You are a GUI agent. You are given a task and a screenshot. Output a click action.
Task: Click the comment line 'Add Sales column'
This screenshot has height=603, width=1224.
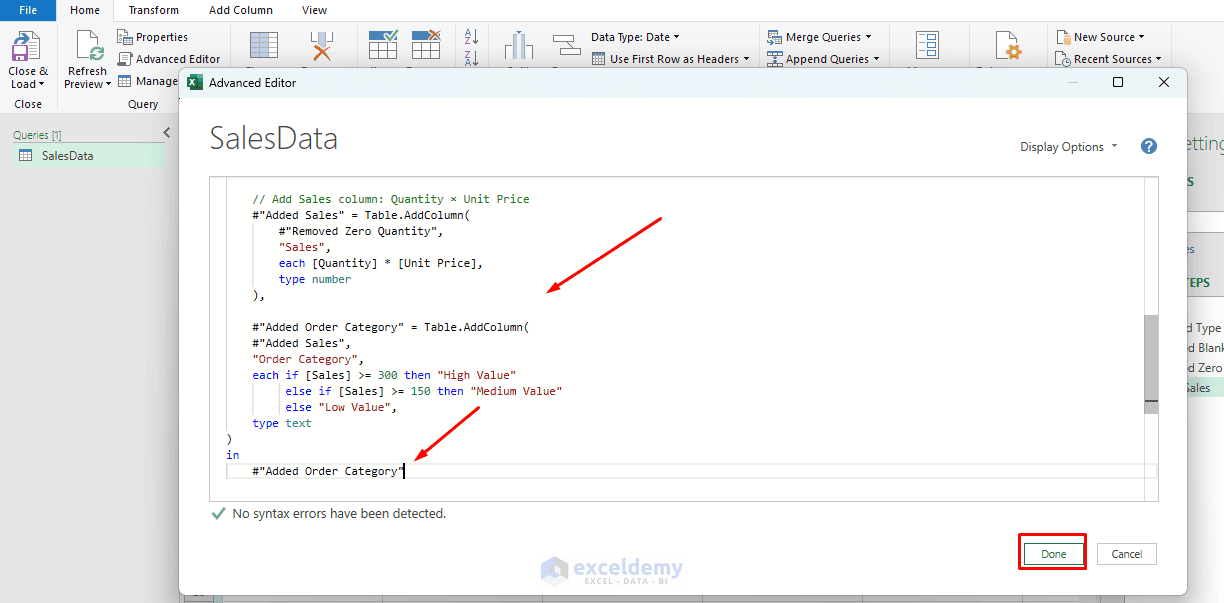(391, 199)
